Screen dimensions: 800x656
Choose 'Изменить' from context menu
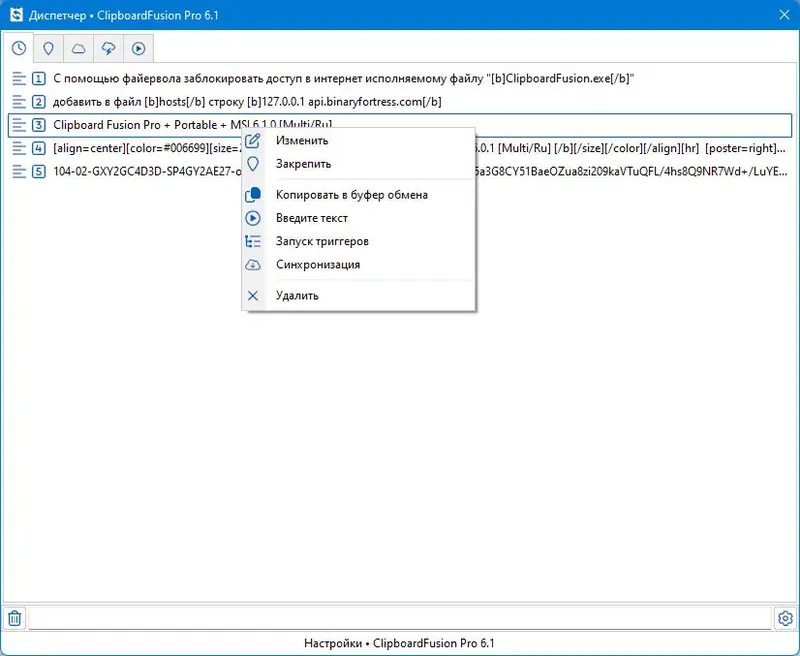pos(359,140)
